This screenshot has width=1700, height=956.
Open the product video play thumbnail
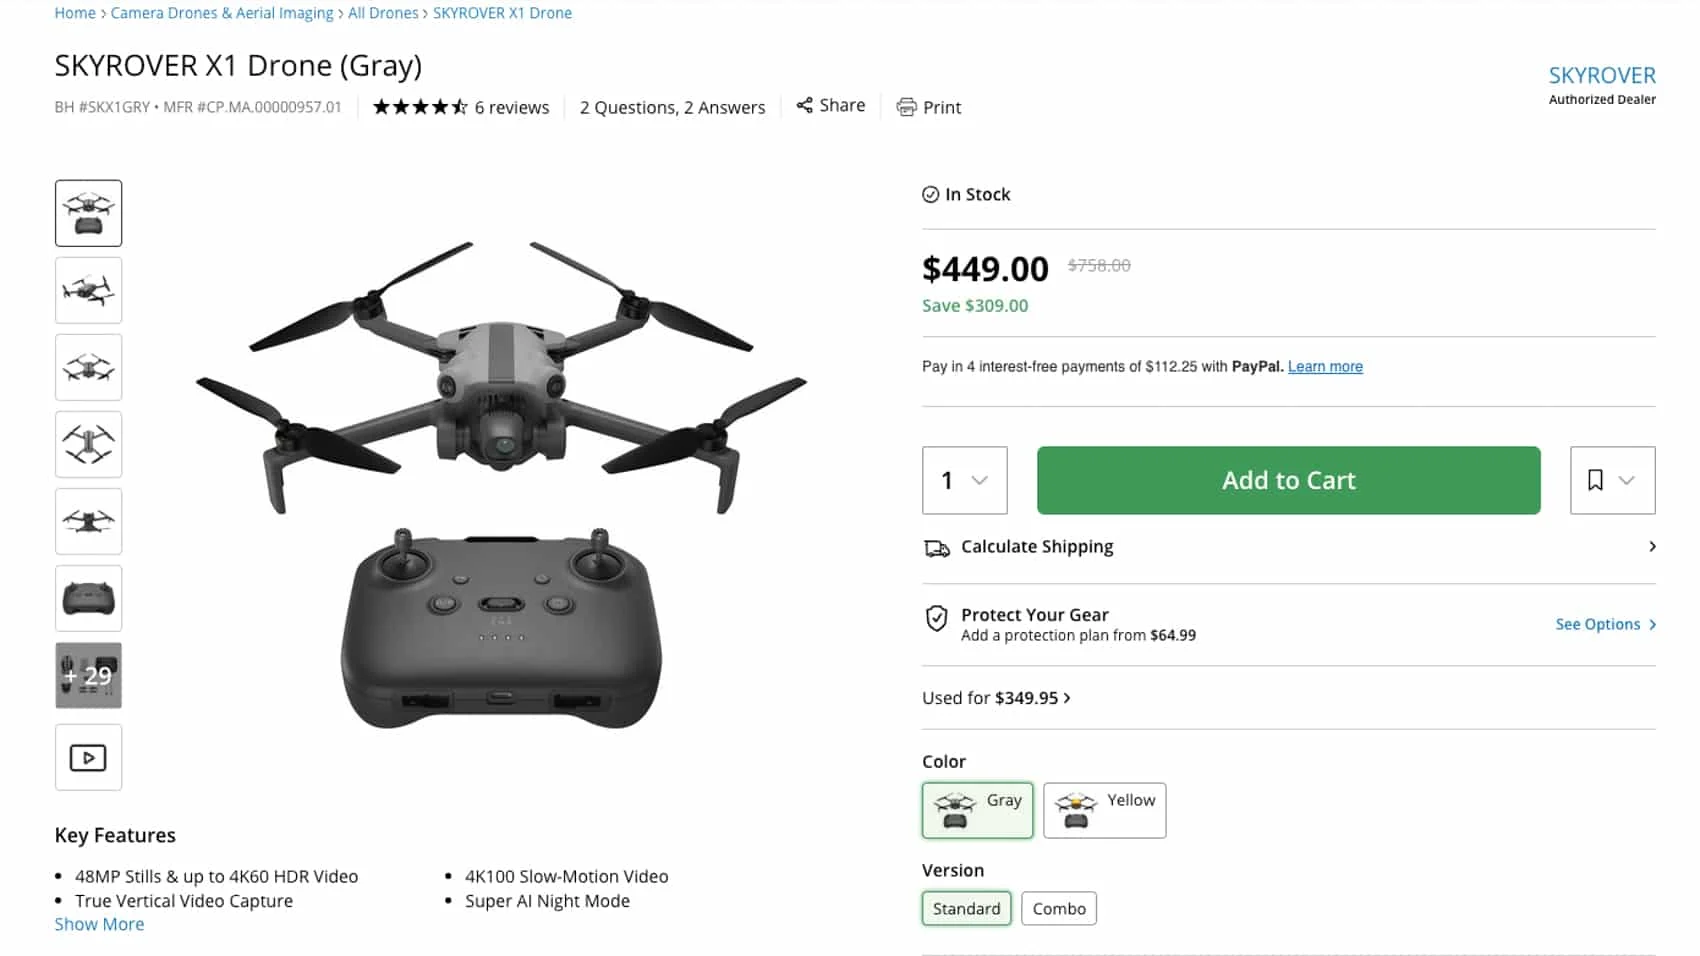click(x=88, y=757)
